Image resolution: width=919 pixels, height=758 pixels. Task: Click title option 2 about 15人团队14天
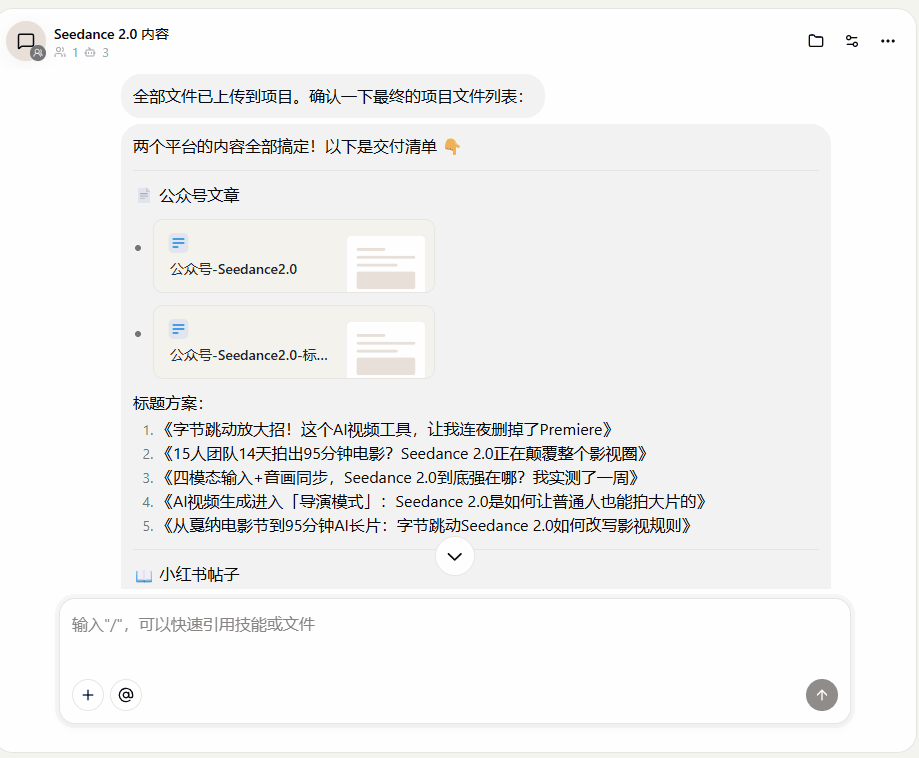click(x=404, y=454)
